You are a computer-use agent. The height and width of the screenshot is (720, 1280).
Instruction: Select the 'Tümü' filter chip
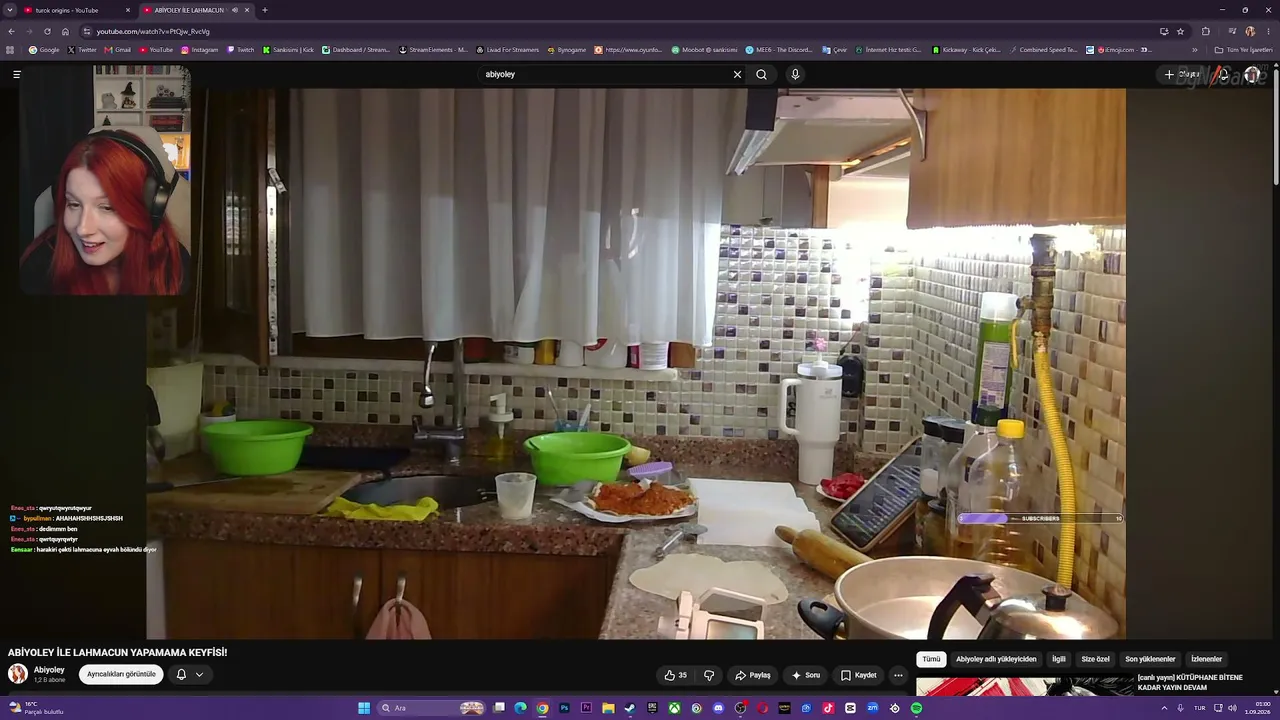coord(931,660)
